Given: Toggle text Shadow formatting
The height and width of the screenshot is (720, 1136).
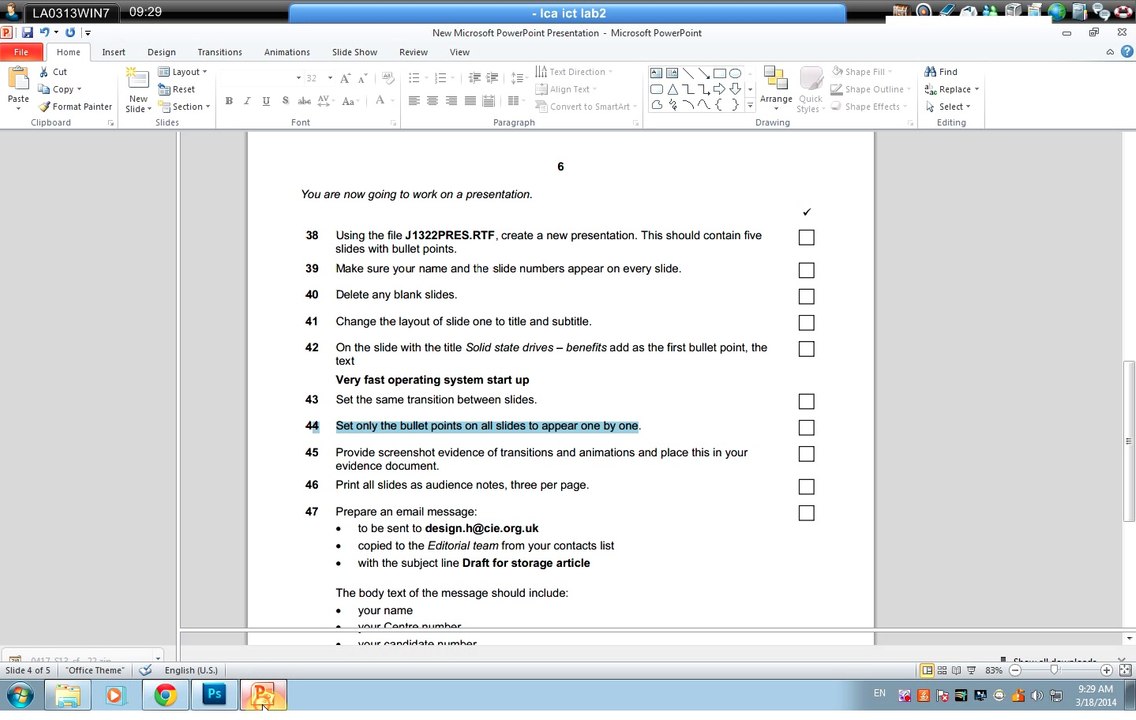Looking at the screenshot, I should [x=285, y=101].
